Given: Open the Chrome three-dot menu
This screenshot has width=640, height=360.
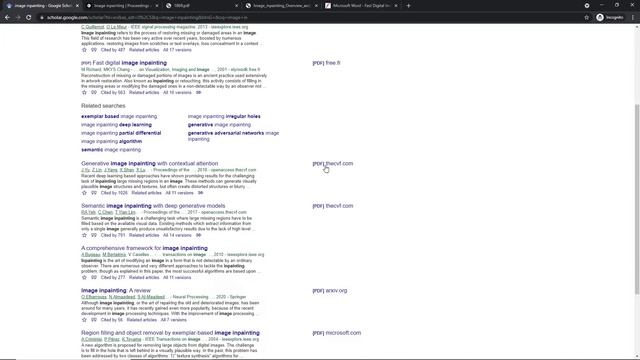Looking at the screenshot, I should (633, 18).
